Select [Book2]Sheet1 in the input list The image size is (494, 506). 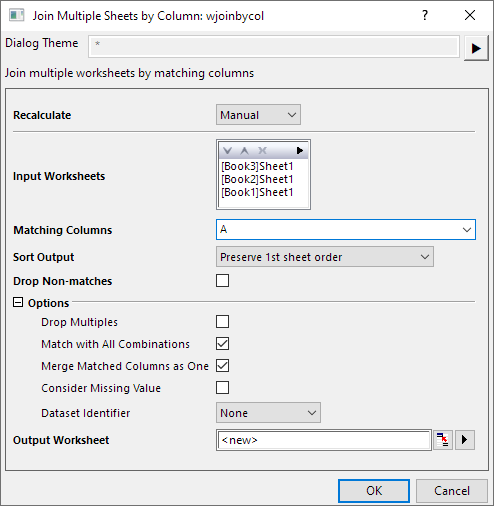pos(257,179)
